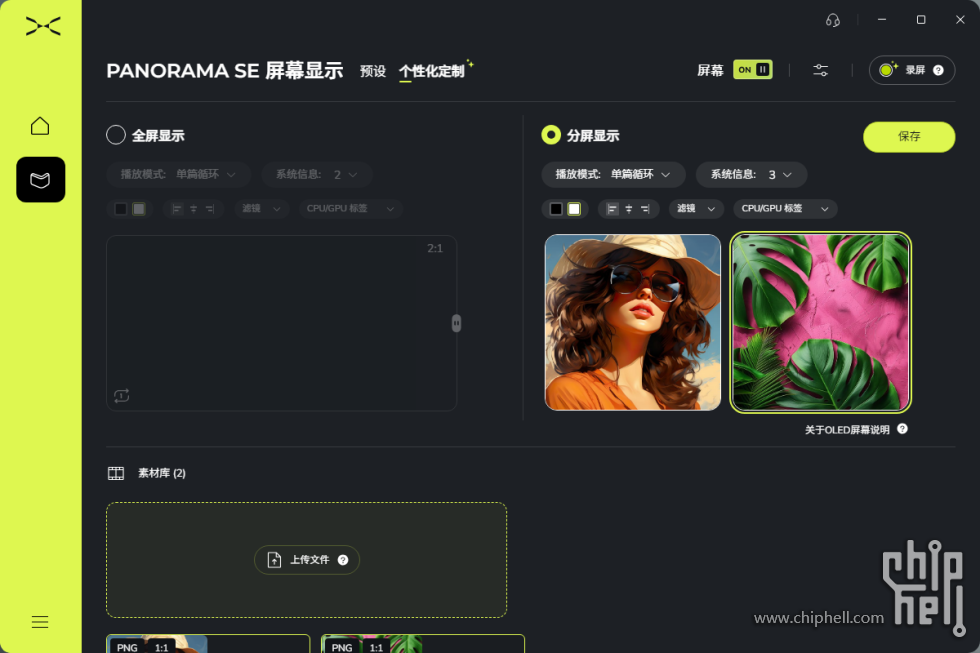Open split-screen CPU/GPU 标签 dropdown
980x653 pixels.
click(x=785, y=209)
